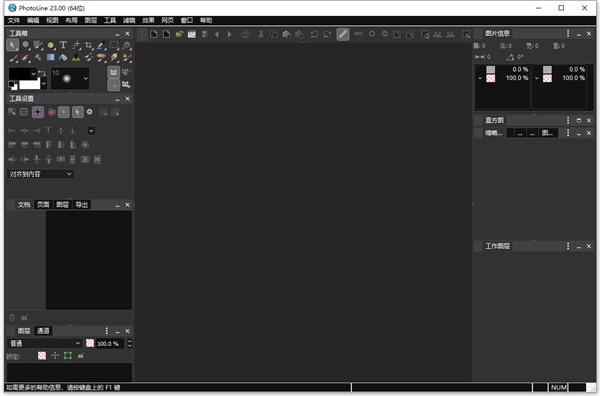Reset colors with small black-white swatch icon
This screenshot has height=396, width=600.
click(x=12, y=85)
